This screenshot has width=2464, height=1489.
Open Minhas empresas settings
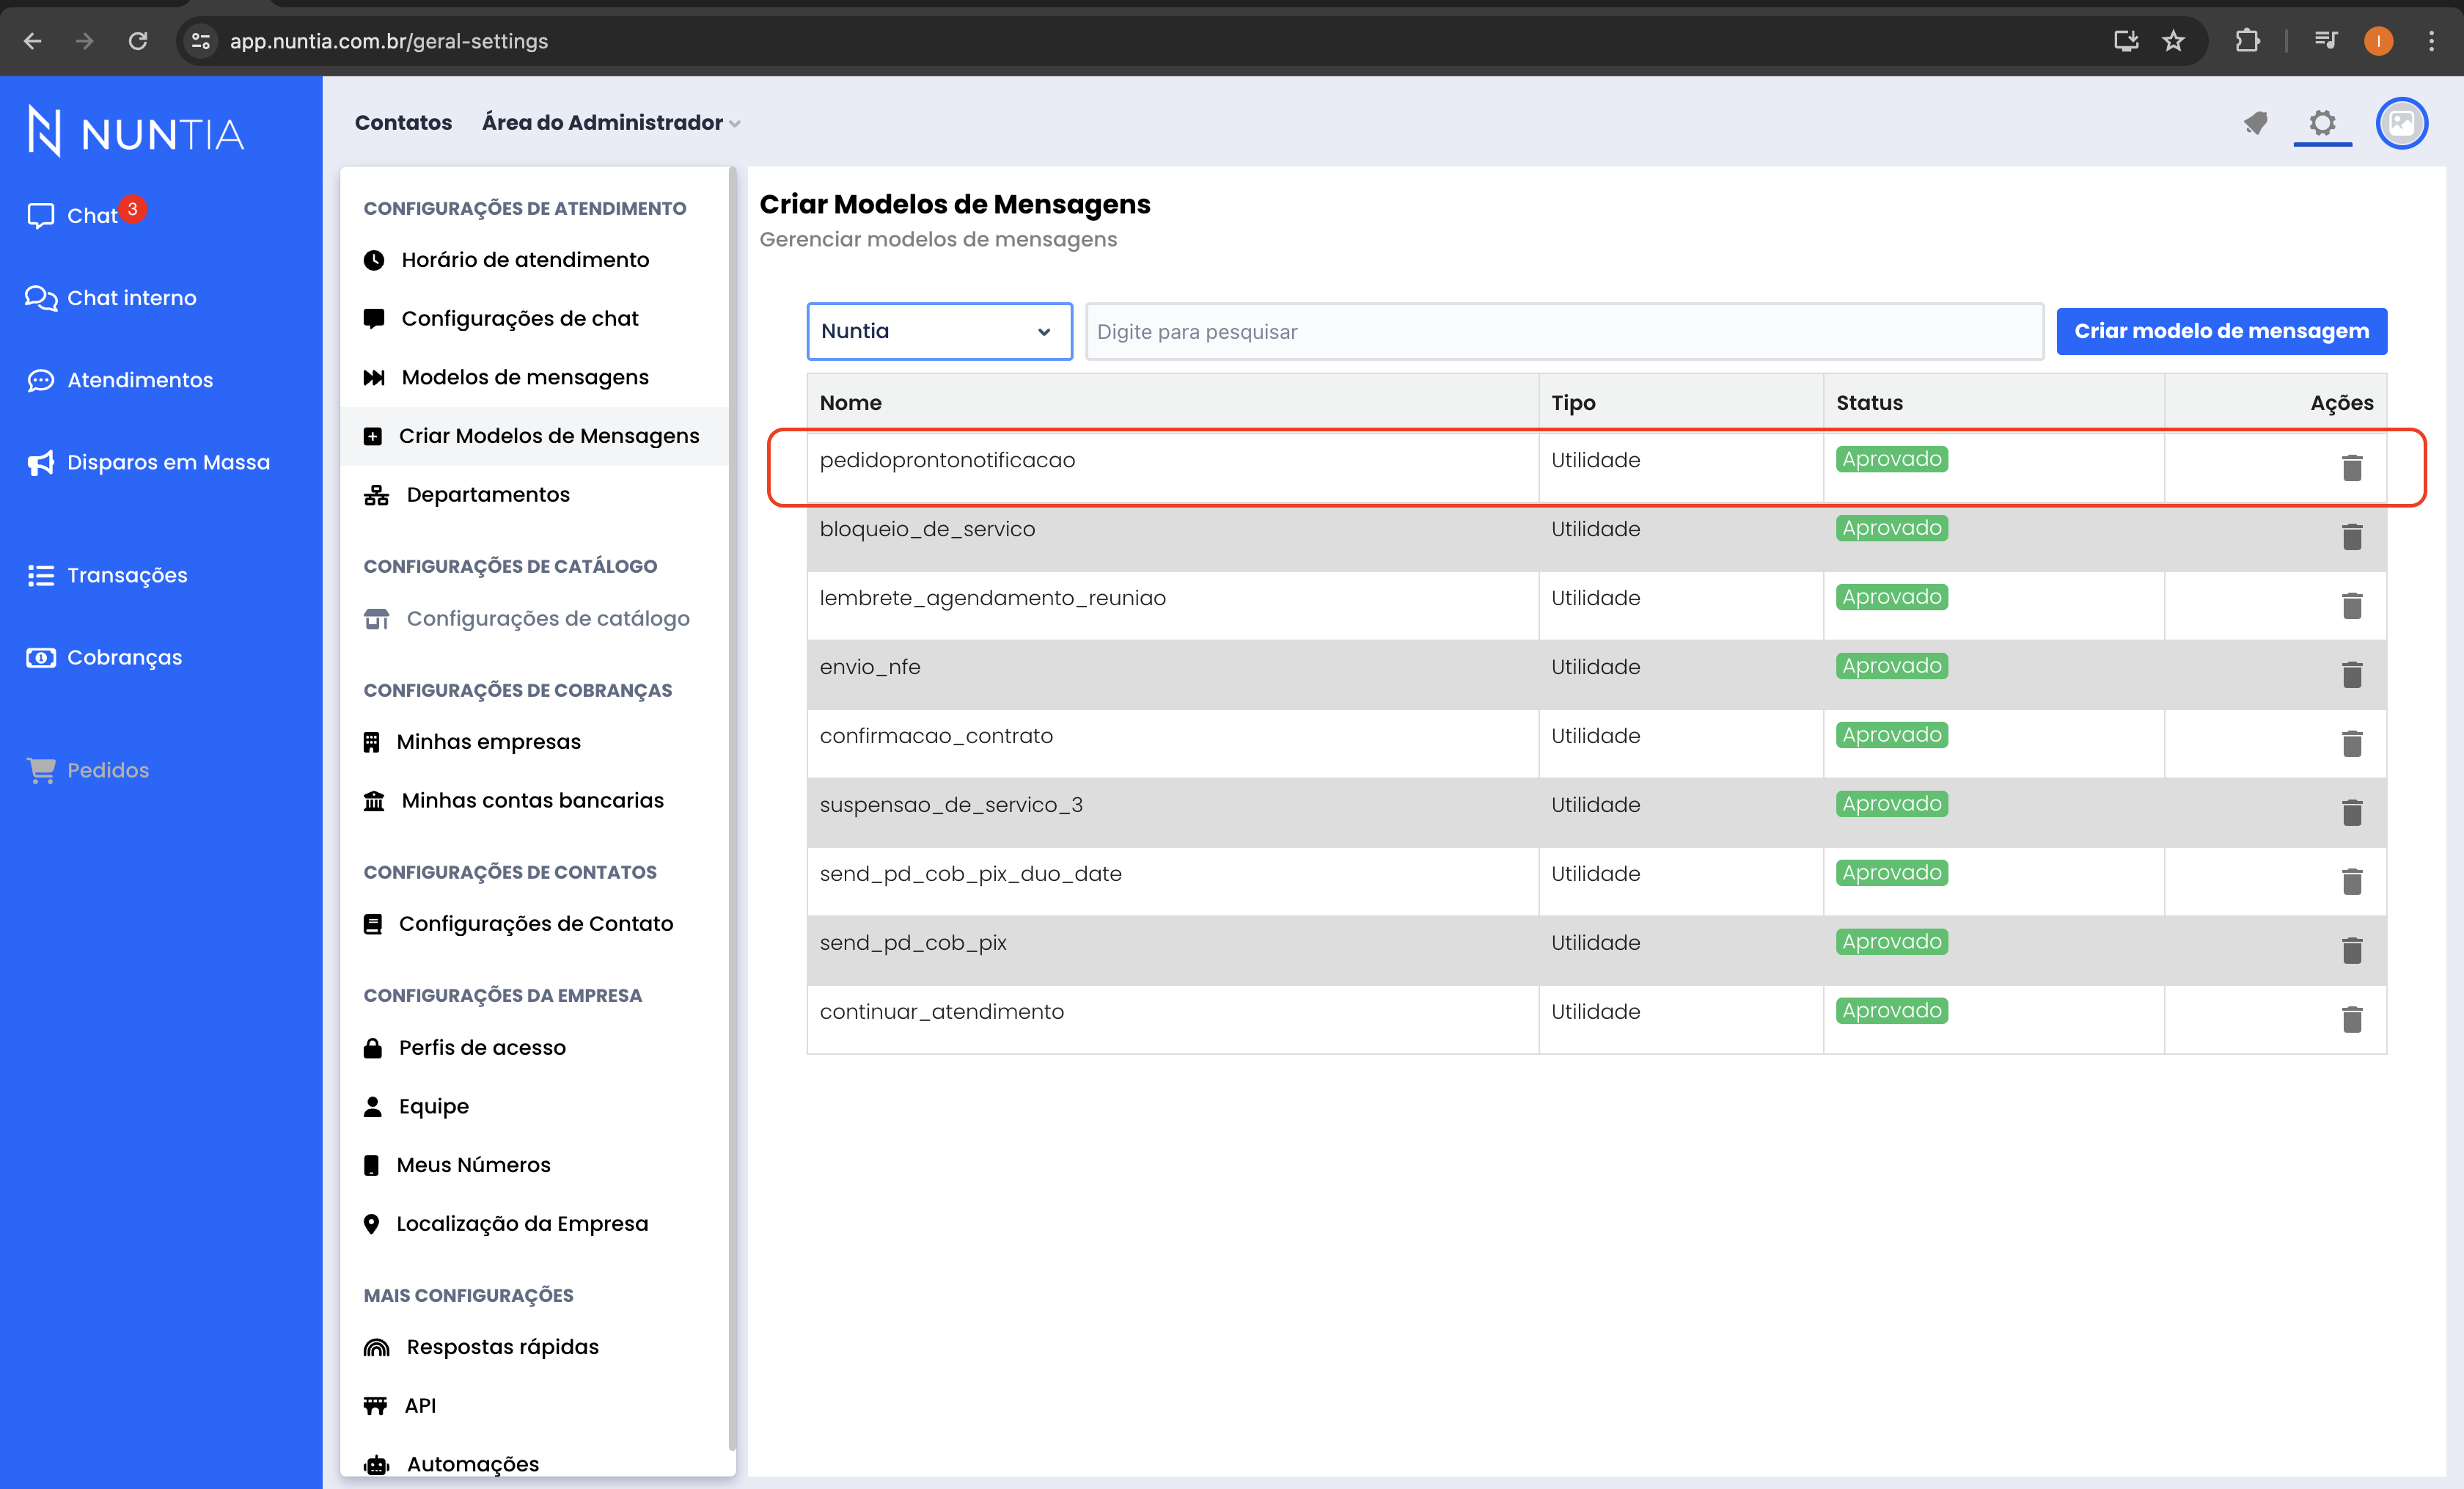tap(472, 742)
